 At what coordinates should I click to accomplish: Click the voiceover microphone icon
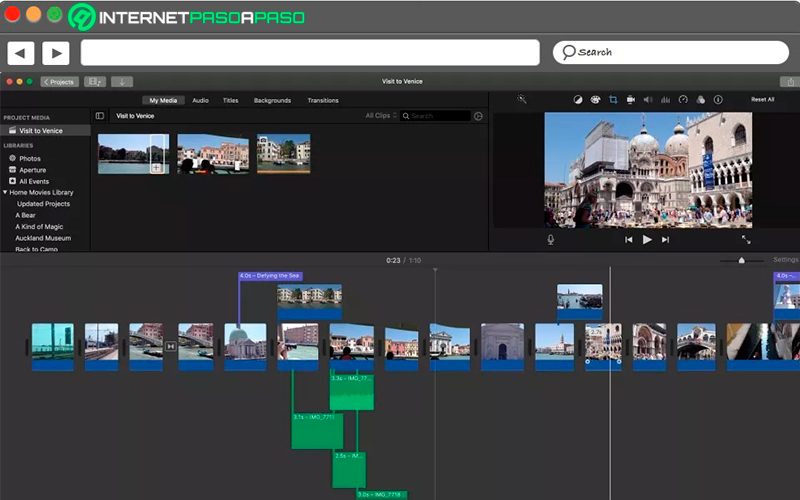(x=551, y=239)
